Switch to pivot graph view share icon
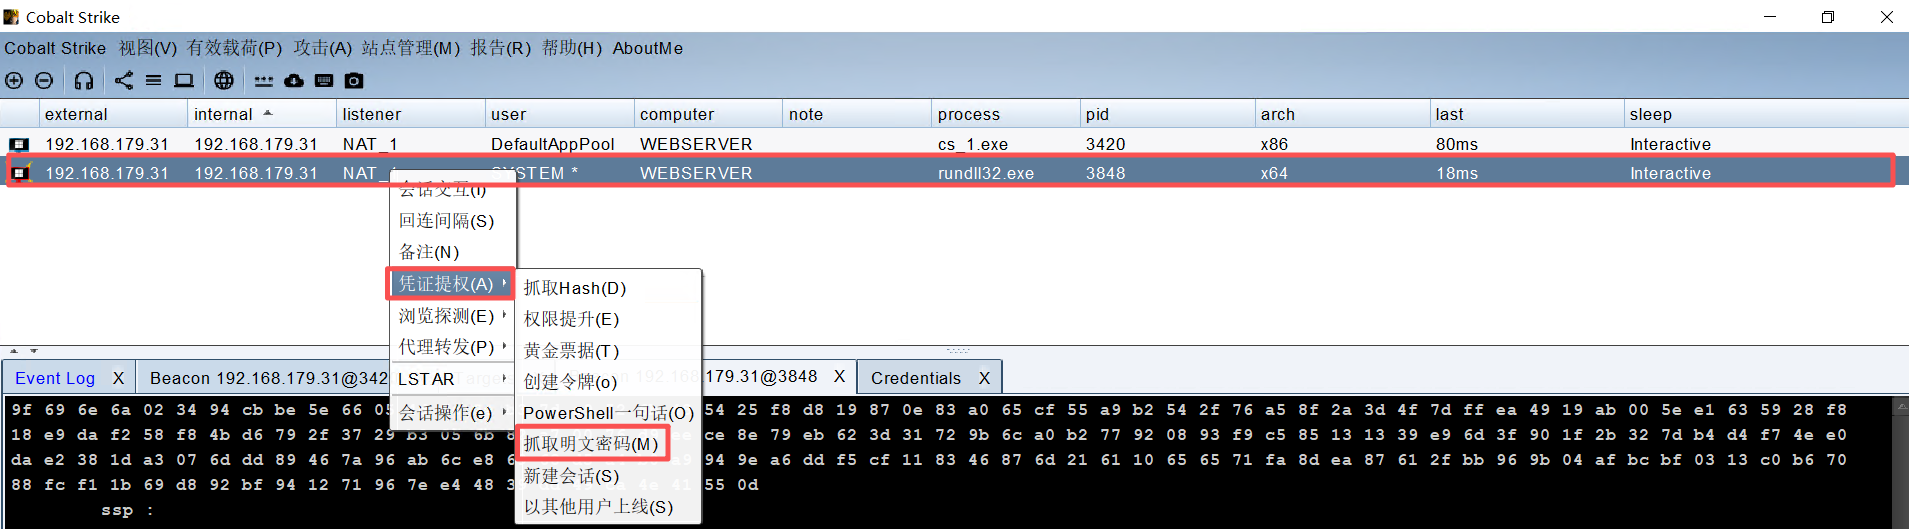1909x529 pixels. click(123, 81)
